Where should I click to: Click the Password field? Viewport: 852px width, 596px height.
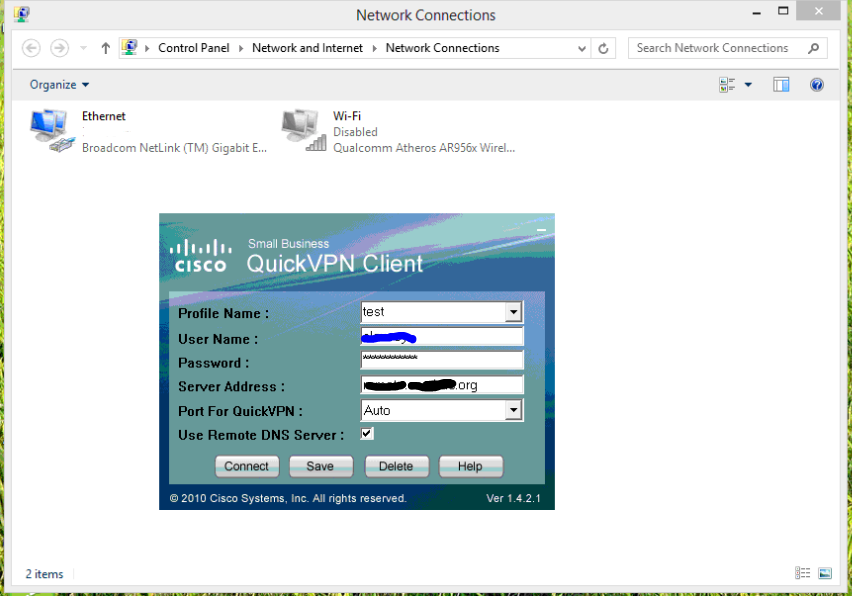[x=442, y=360]
